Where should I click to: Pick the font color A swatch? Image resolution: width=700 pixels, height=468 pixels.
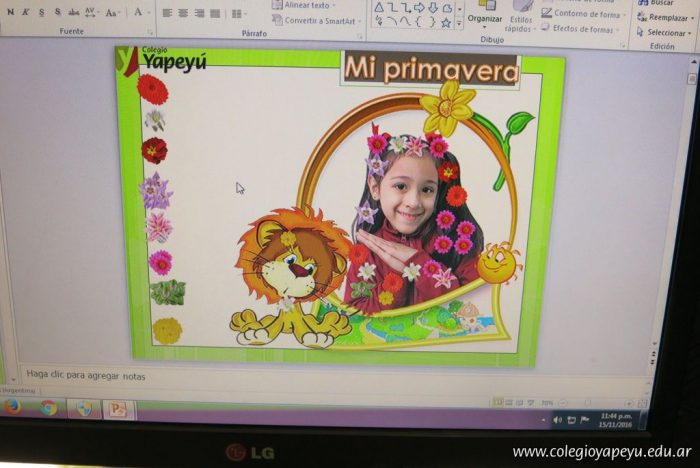pyautogui.click(x=138, y=13)
